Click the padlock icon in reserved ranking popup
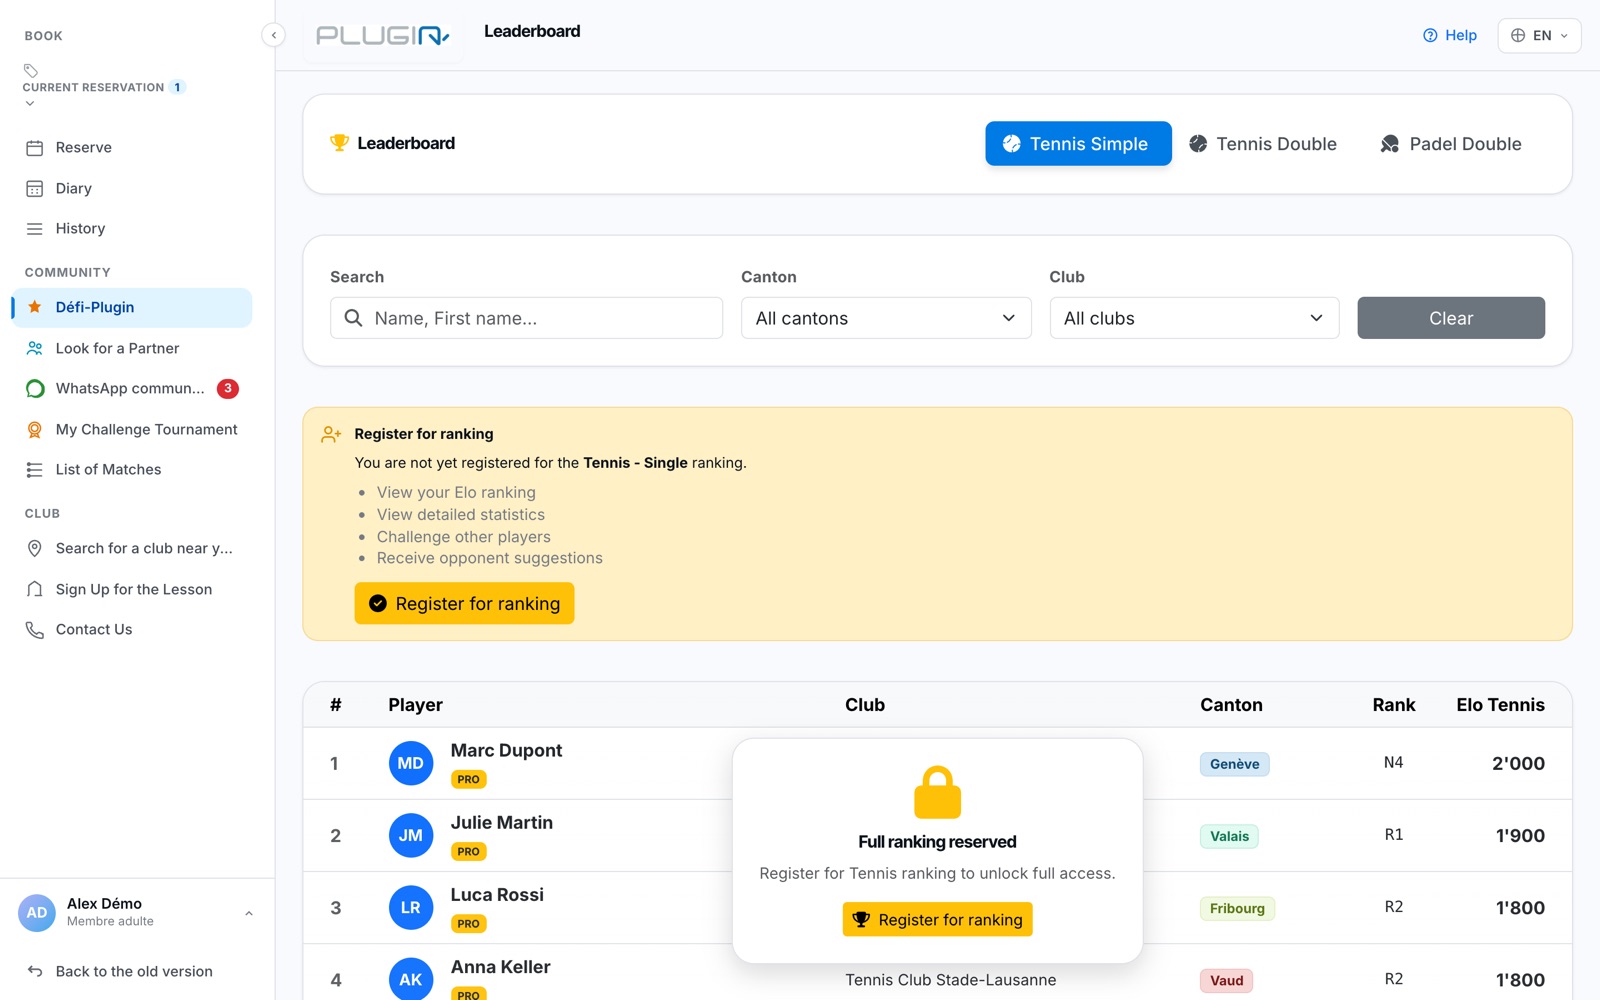1600x1000 pixels. pos(937,792)
